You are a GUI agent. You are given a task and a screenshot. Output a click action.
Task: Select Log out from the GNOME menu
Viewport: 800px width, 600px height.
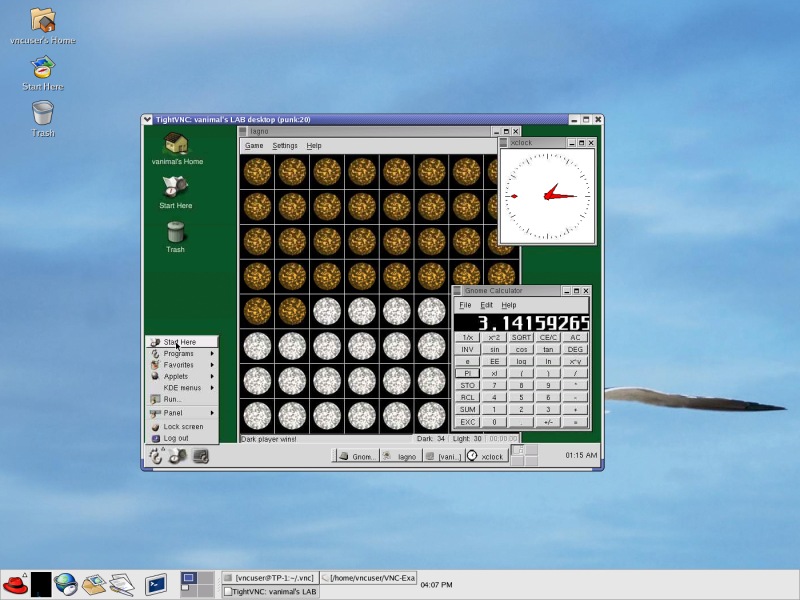[176, 438]
